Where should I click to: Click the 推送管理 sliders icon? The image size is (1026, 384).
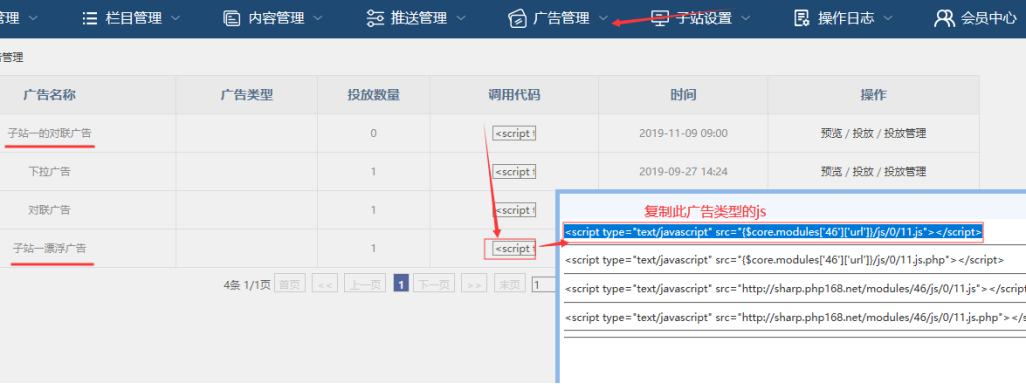pyautogui.click(x=375, y=18)
